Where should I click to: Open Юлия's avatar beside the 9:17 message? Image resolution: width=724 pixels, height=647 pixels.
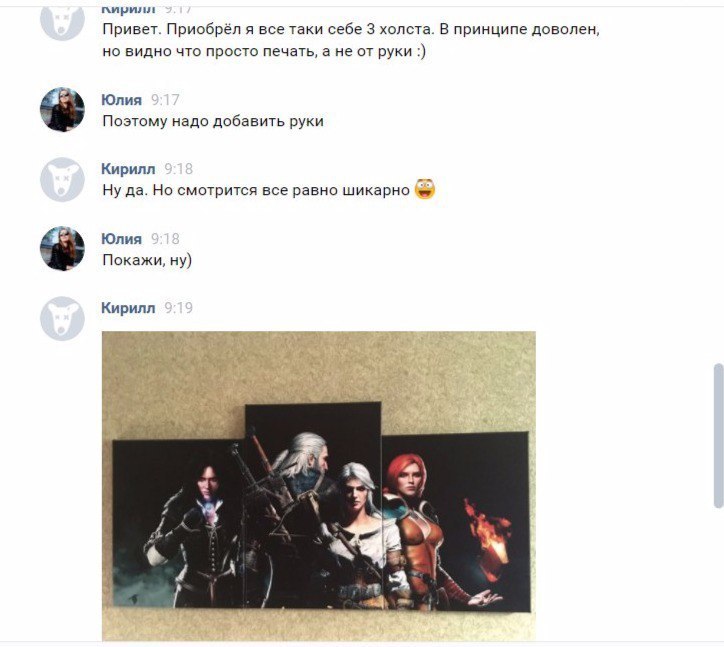62,109
